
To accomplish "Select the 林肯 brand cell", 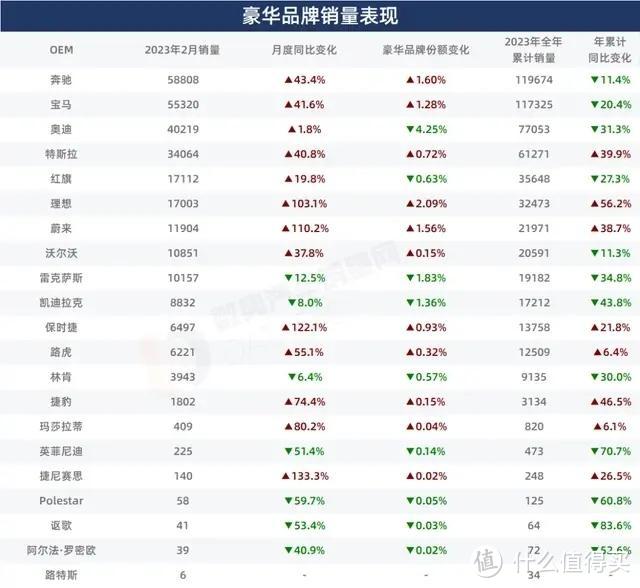I will coord(61,377).
